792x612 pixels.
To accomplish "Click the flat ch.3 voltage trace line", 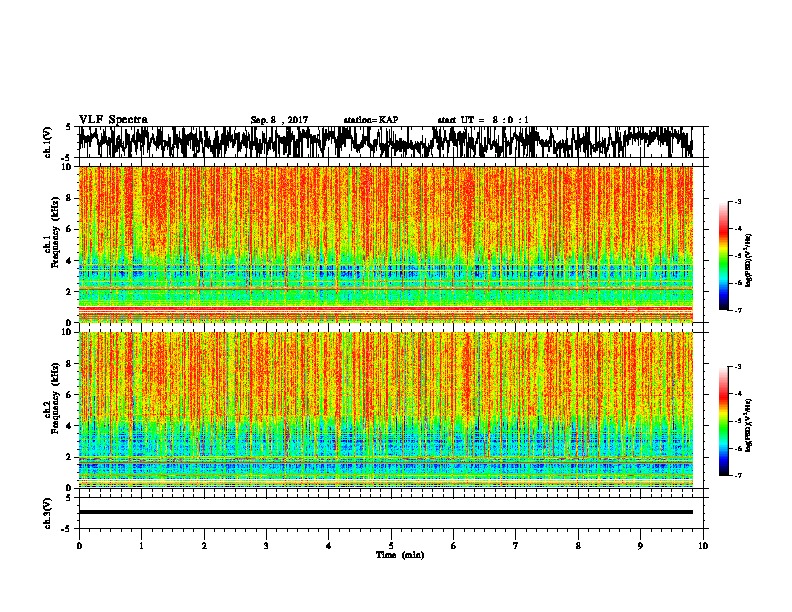I will coord(385,512).
